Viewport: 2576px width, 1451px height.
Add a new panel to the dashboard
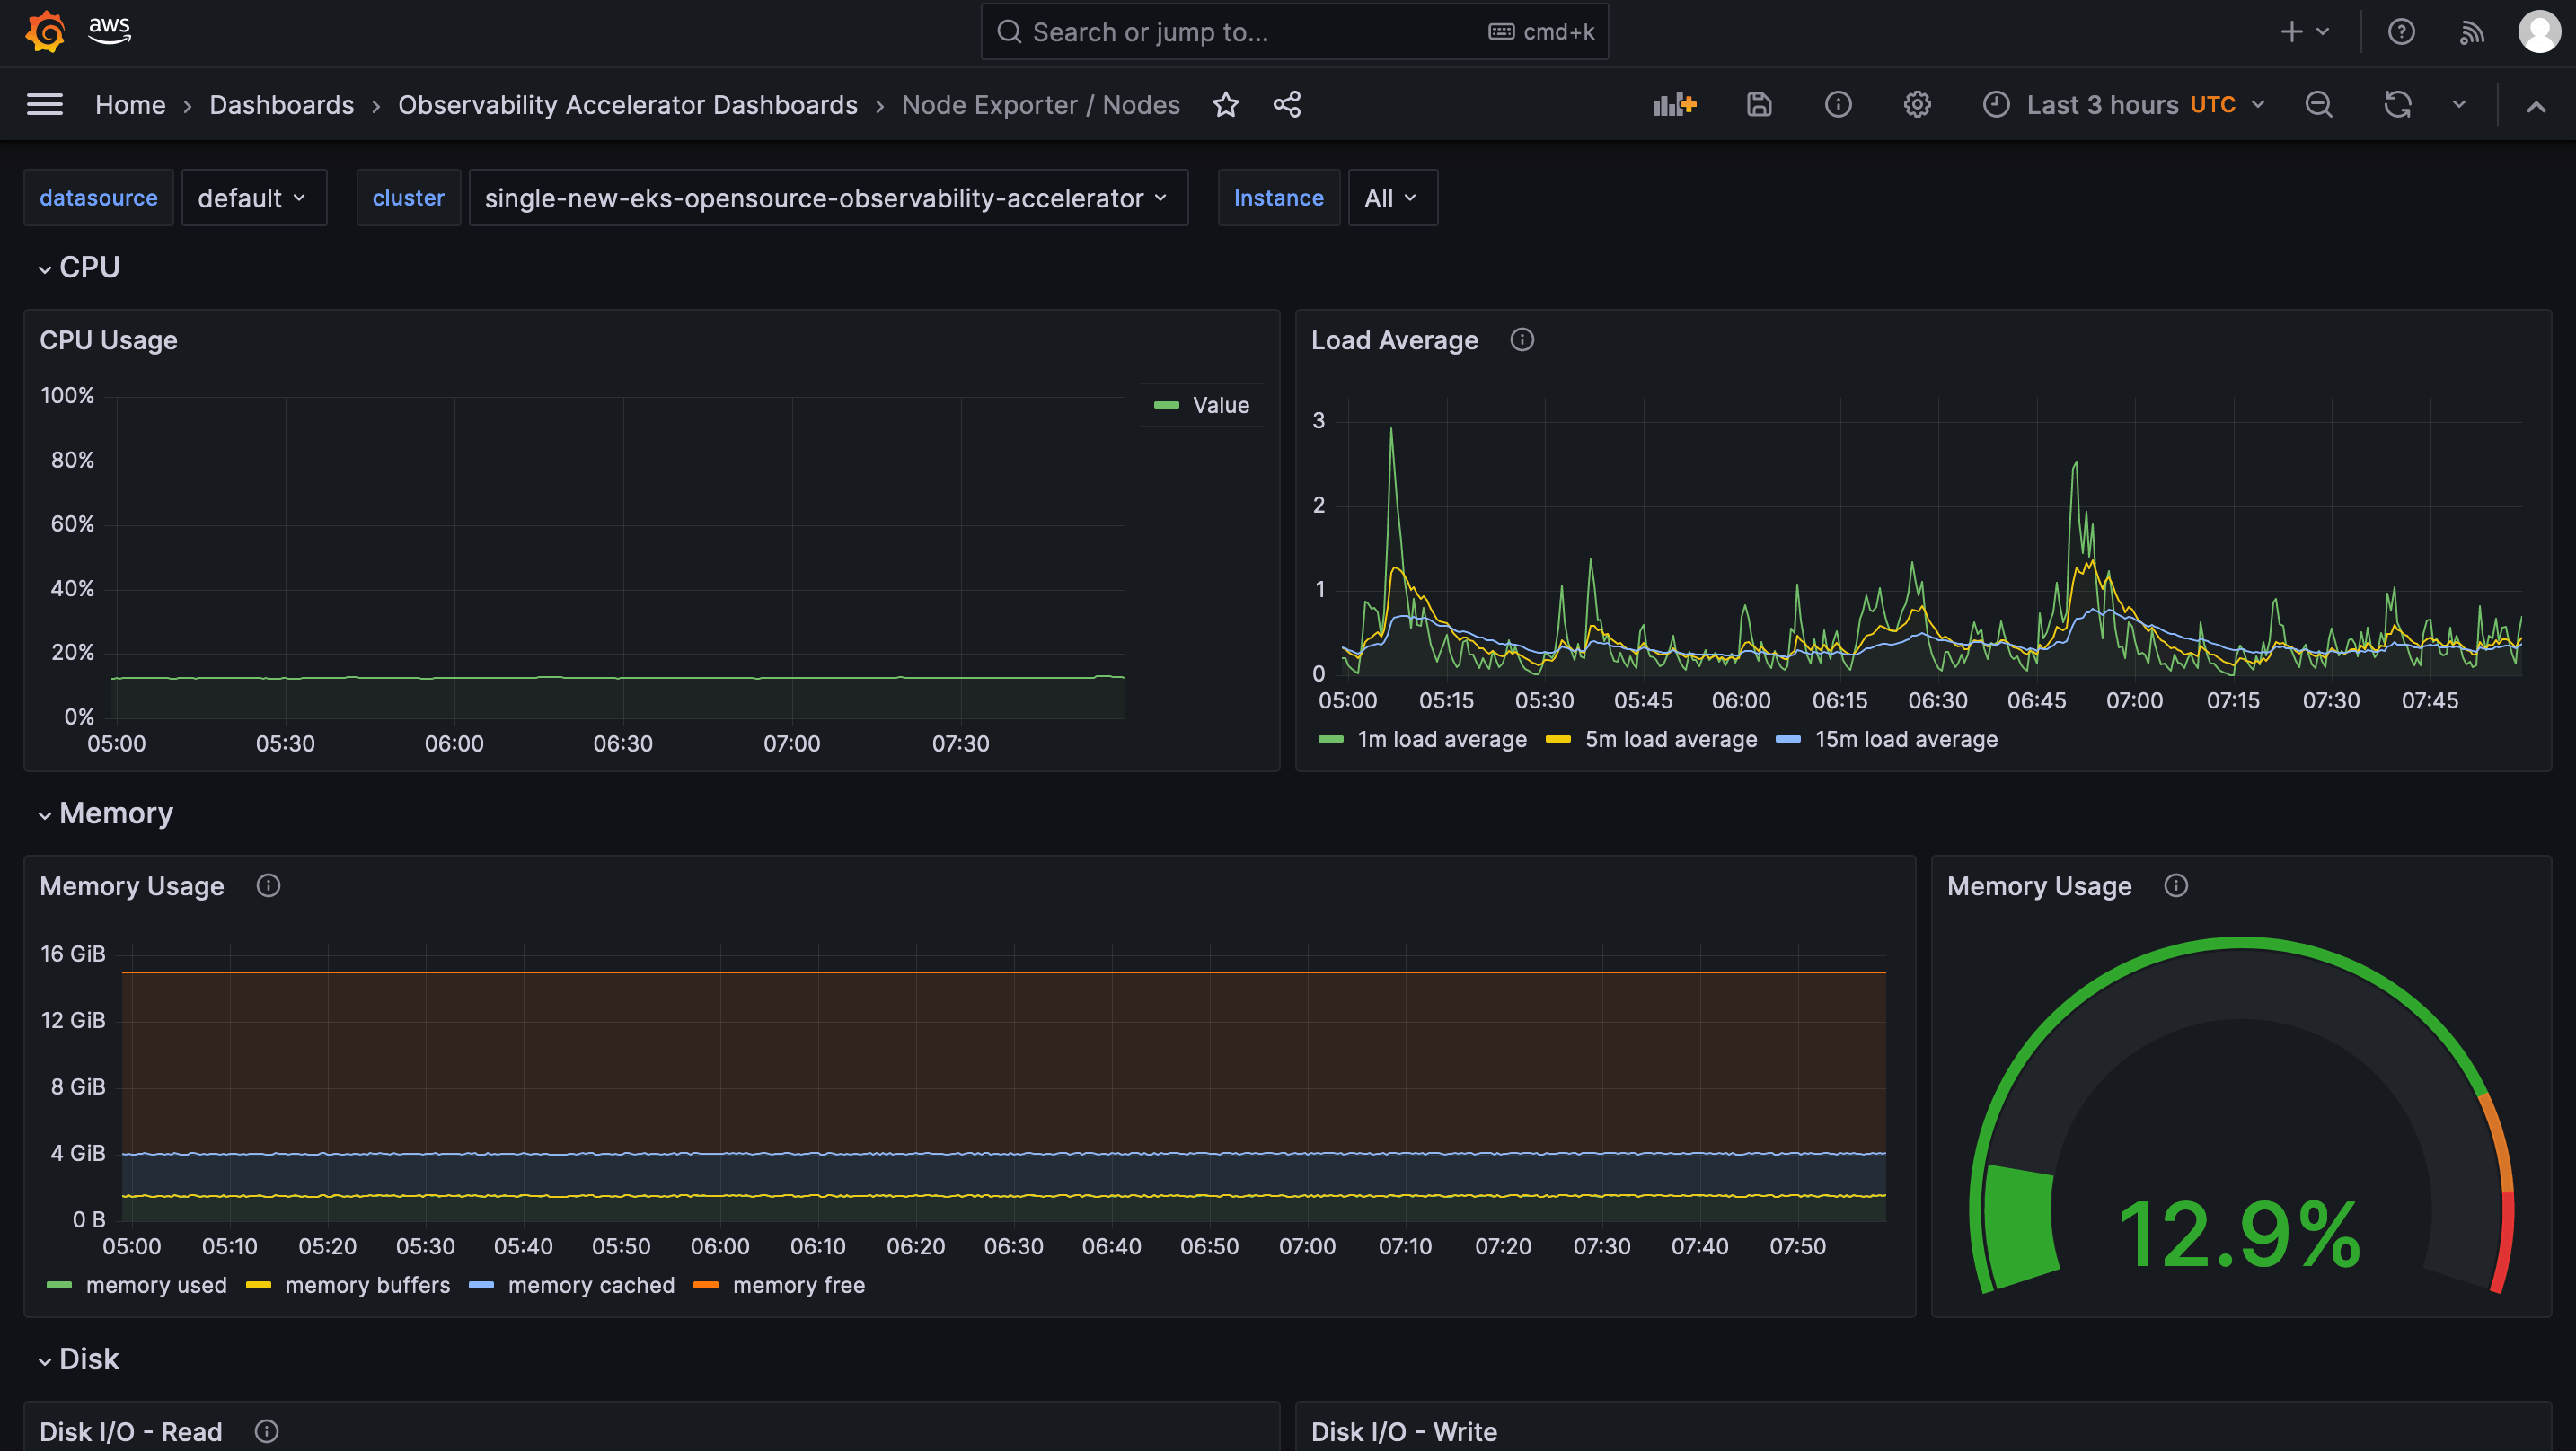coord(1674,104)
